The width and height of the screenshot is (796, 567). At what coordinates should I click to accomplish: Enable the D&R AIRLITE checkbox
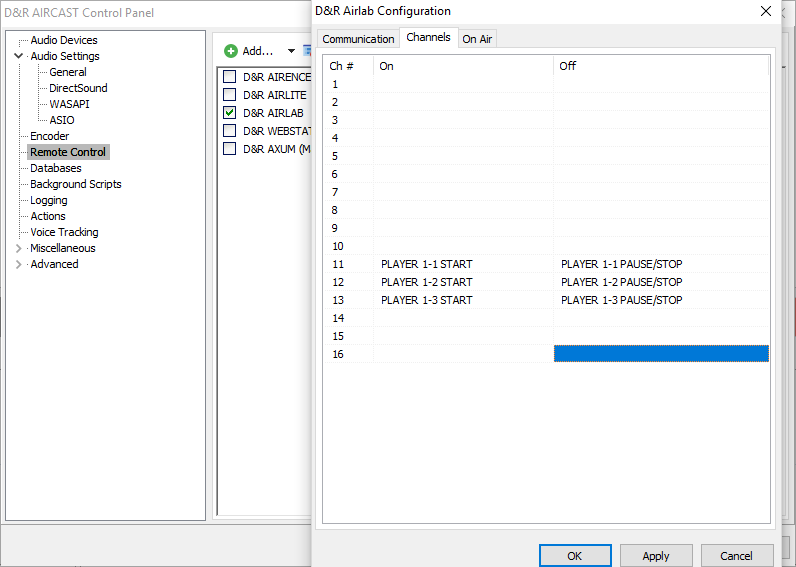(229, 95)
